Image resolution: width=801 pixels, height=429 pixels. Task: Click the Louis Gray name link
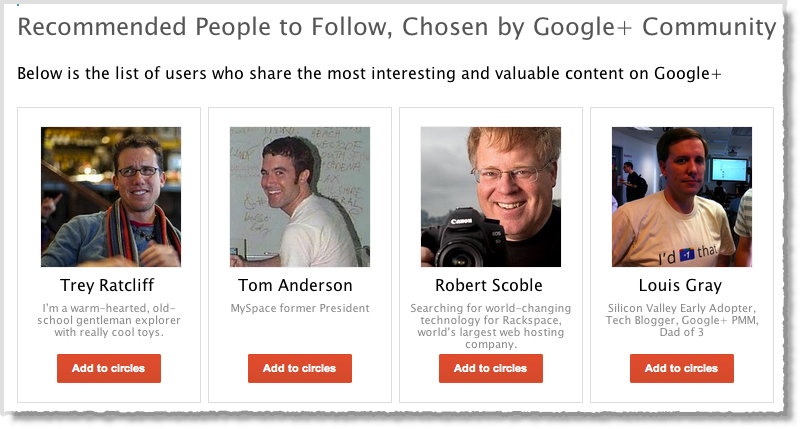coord(680,285)
